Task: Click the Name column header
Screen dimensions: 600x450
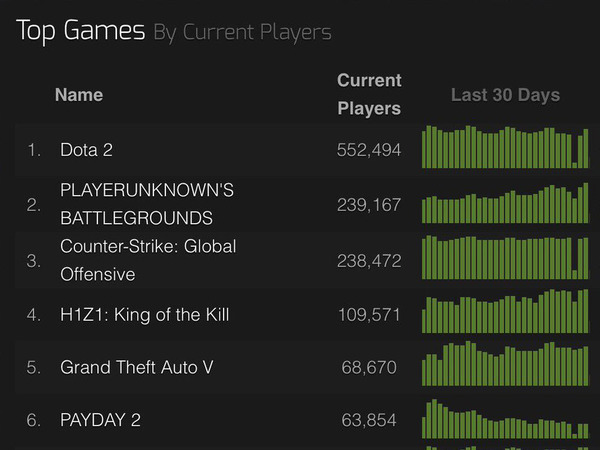Action: pyautogui.click(x=79, y=95)
